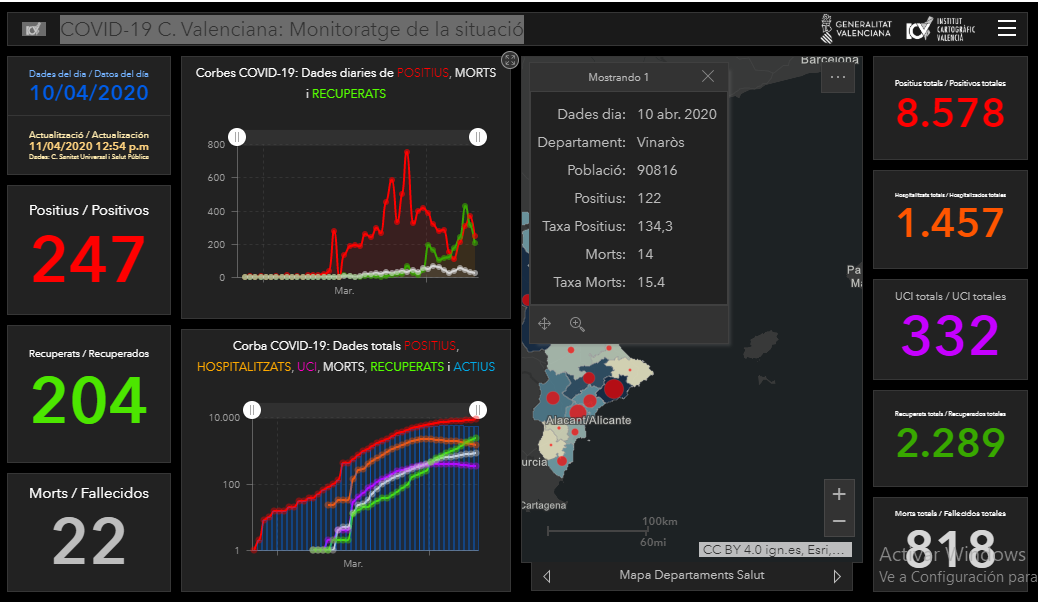Click the left range handle on the daily chart
The width and height of the screenshot is (1038, 605).
(237, 137)
